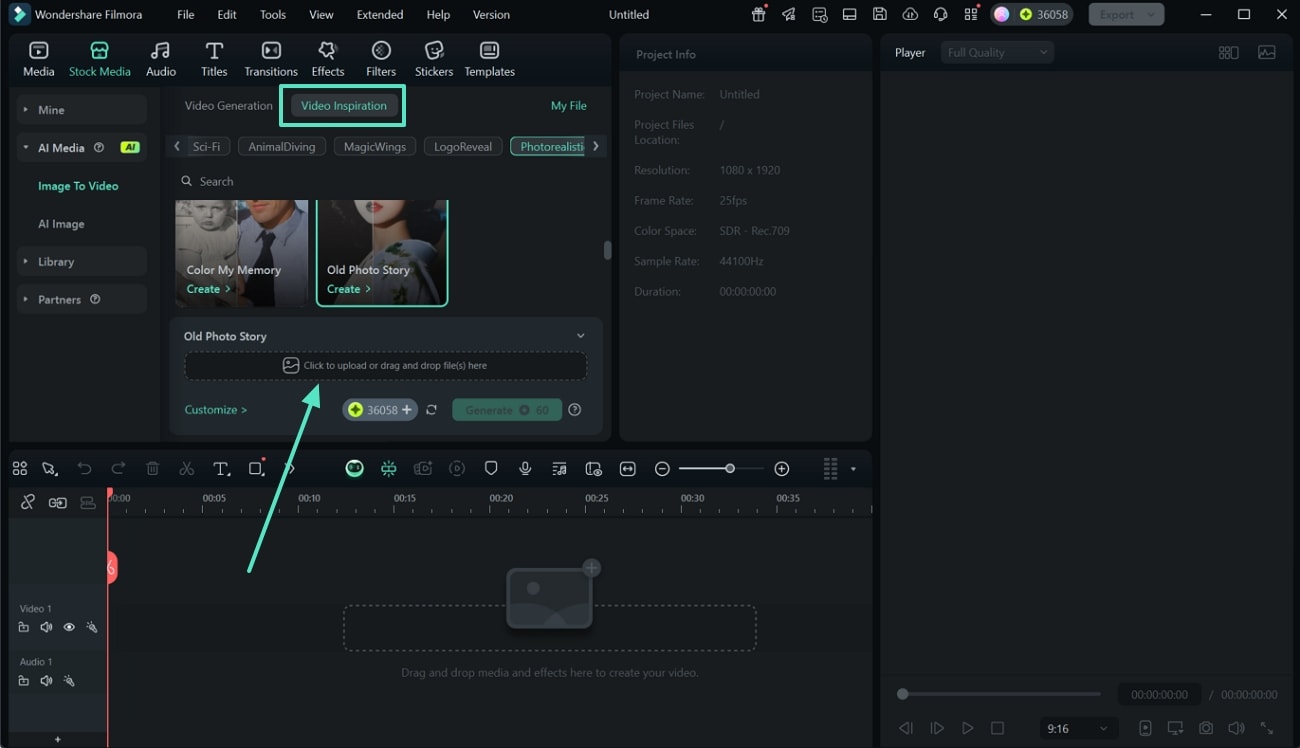Viewport: 1300px width, 748px height.
Task: Click the Generate button
Action: click(x=507, y=410)
